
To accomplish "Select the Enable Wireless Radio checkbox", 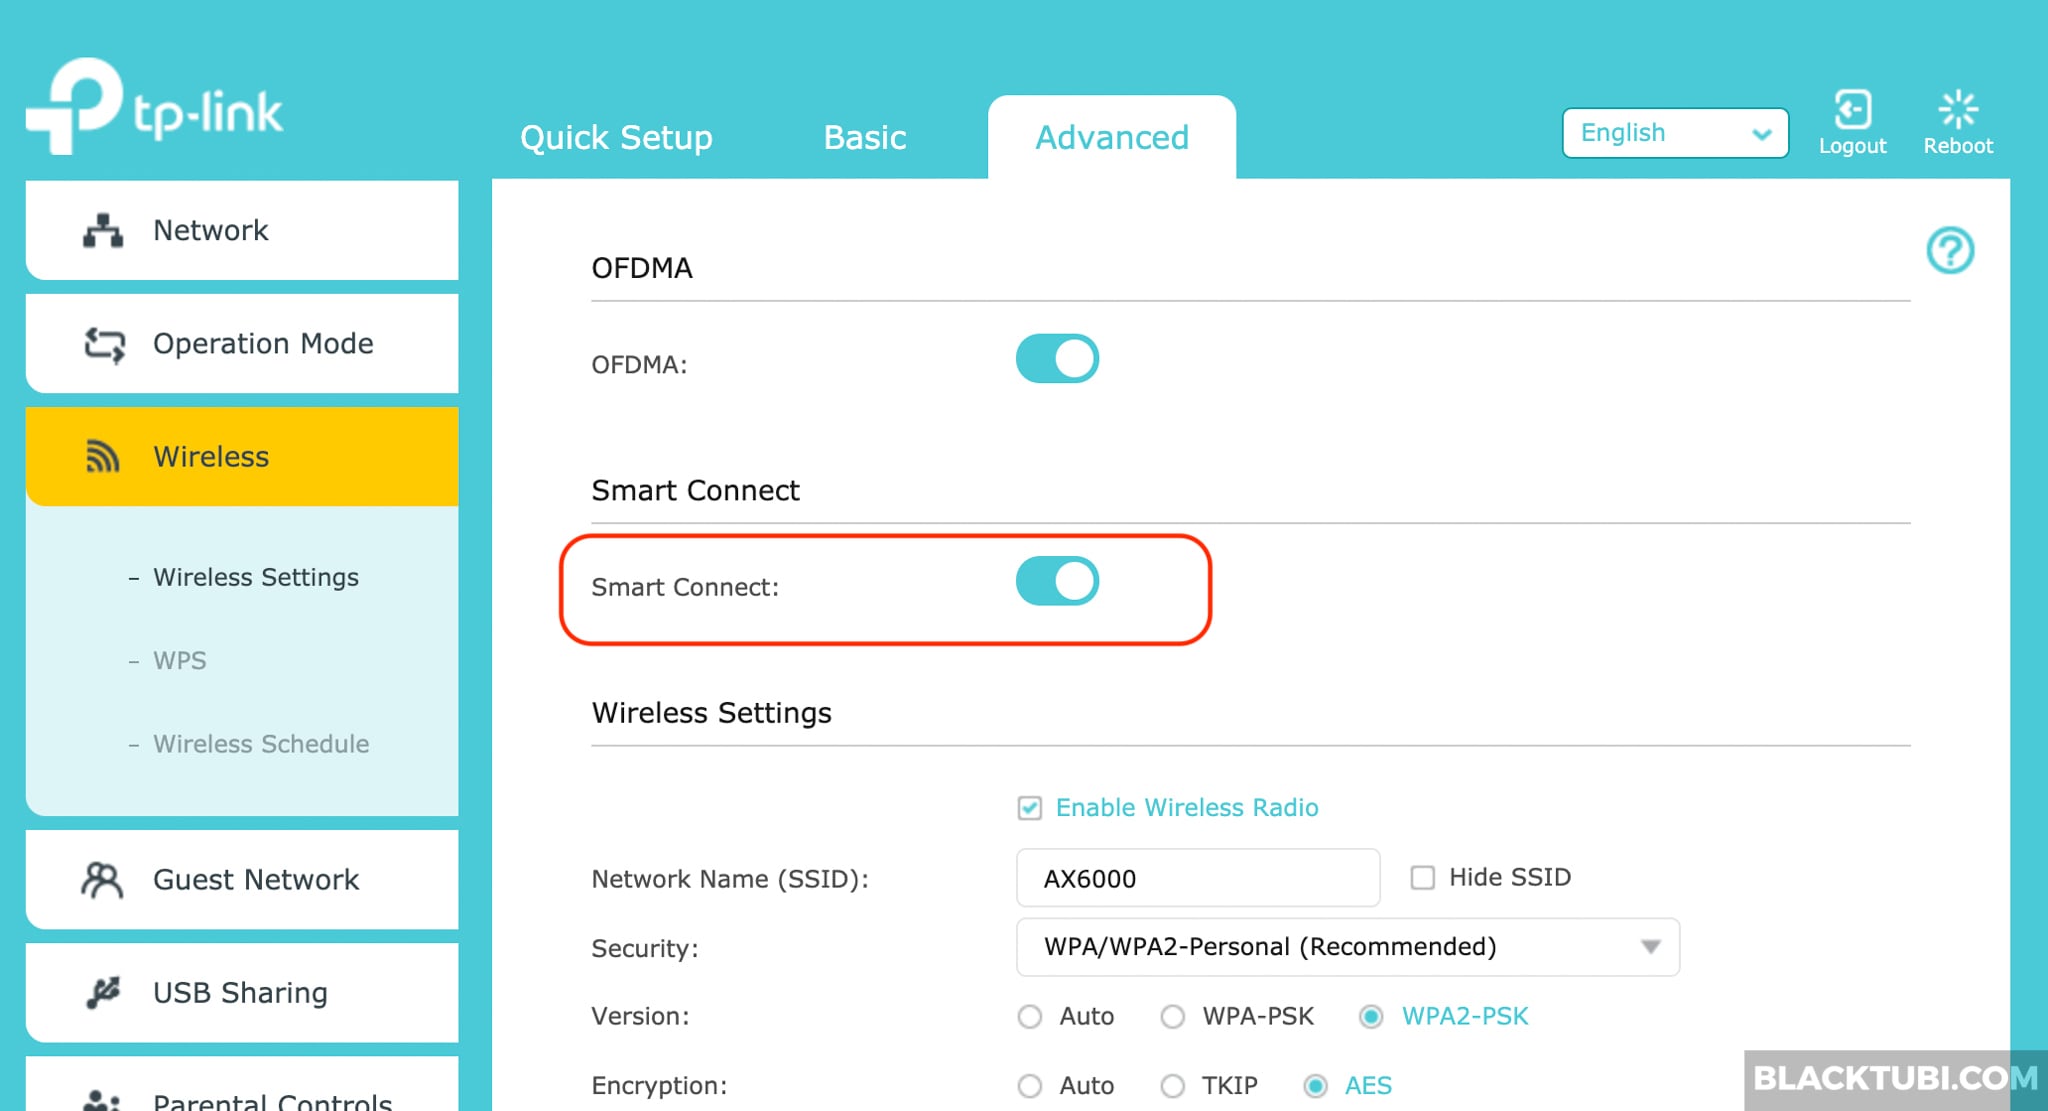I will point(1034,807).
